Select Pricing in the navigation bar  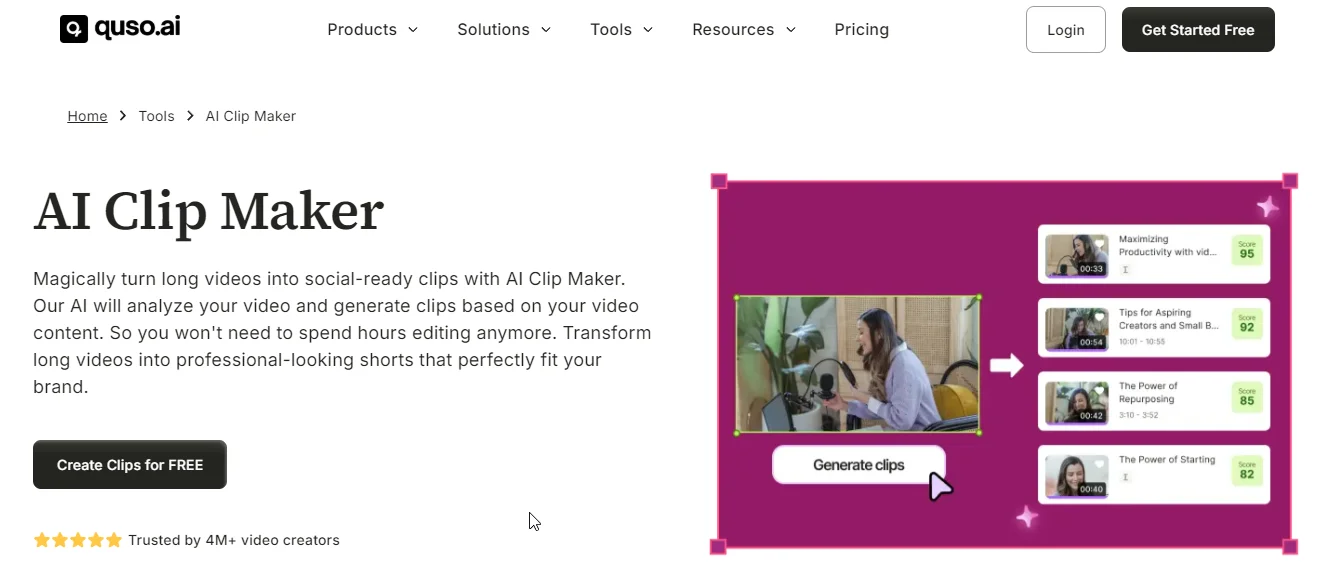pyautogui.click(x=861, y=29)
